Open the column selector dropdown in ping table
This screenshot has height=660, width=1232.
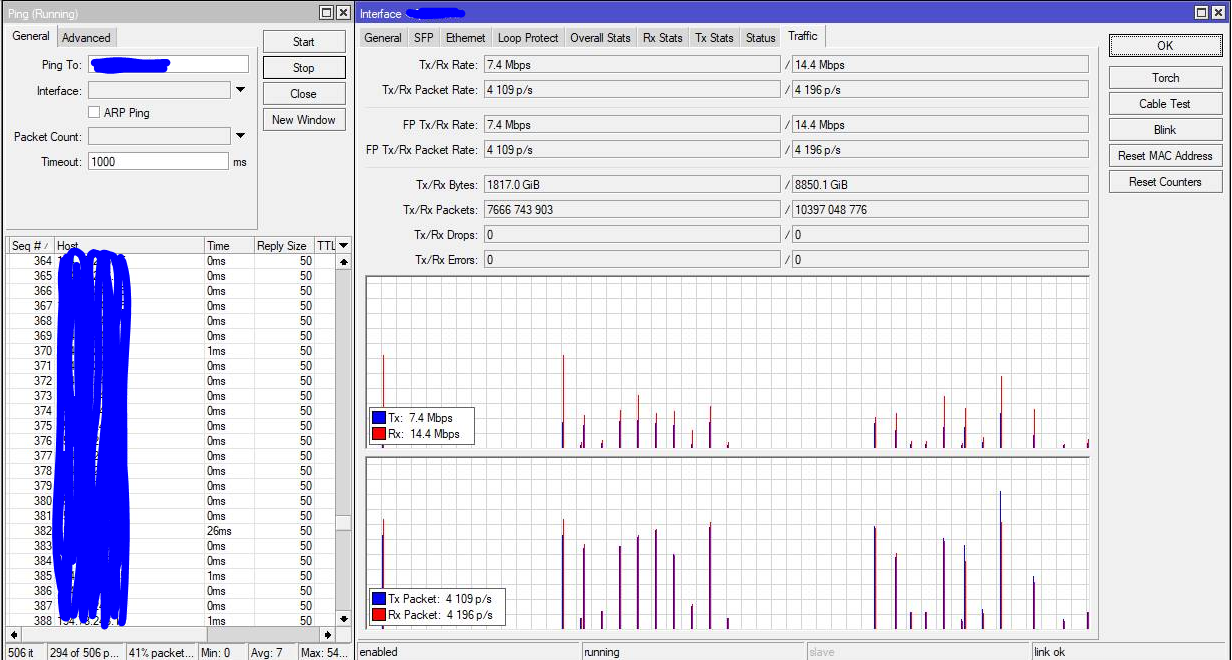(344, 245)
